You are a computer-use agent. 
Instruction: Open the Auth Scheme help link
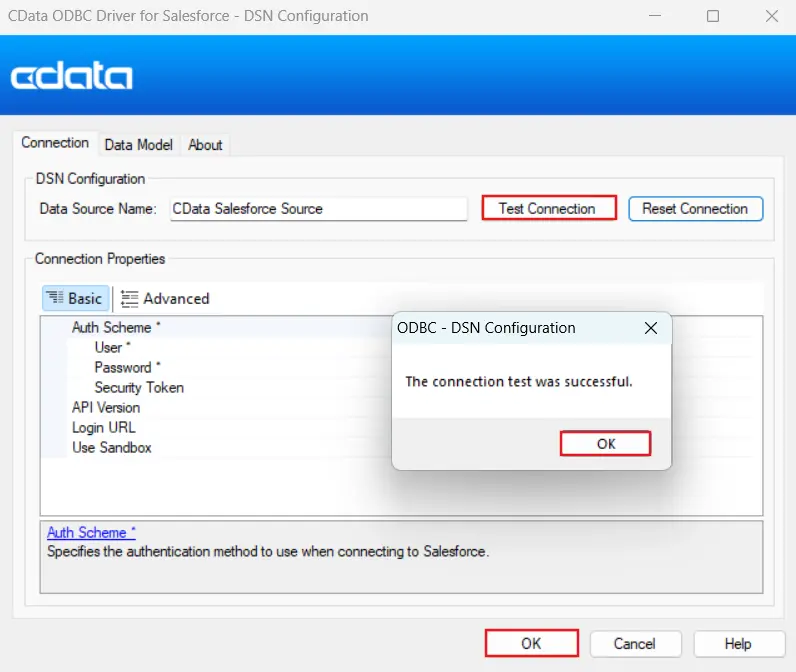coord(91,532)
